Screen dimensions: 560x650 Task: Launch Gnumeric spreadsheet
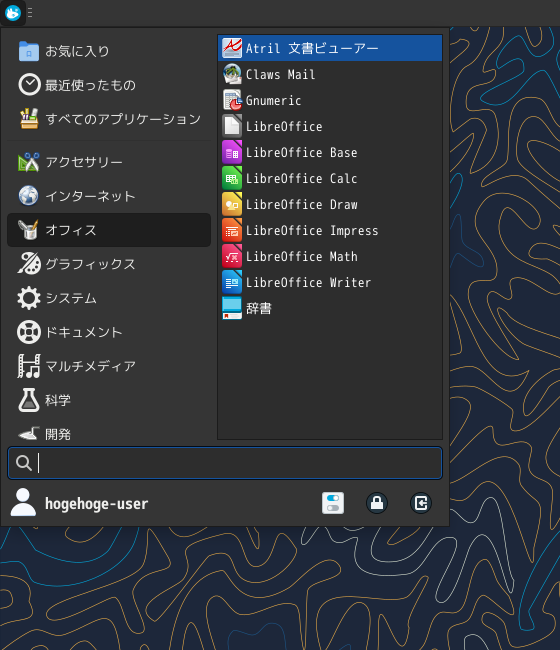[x=330, y=101]
